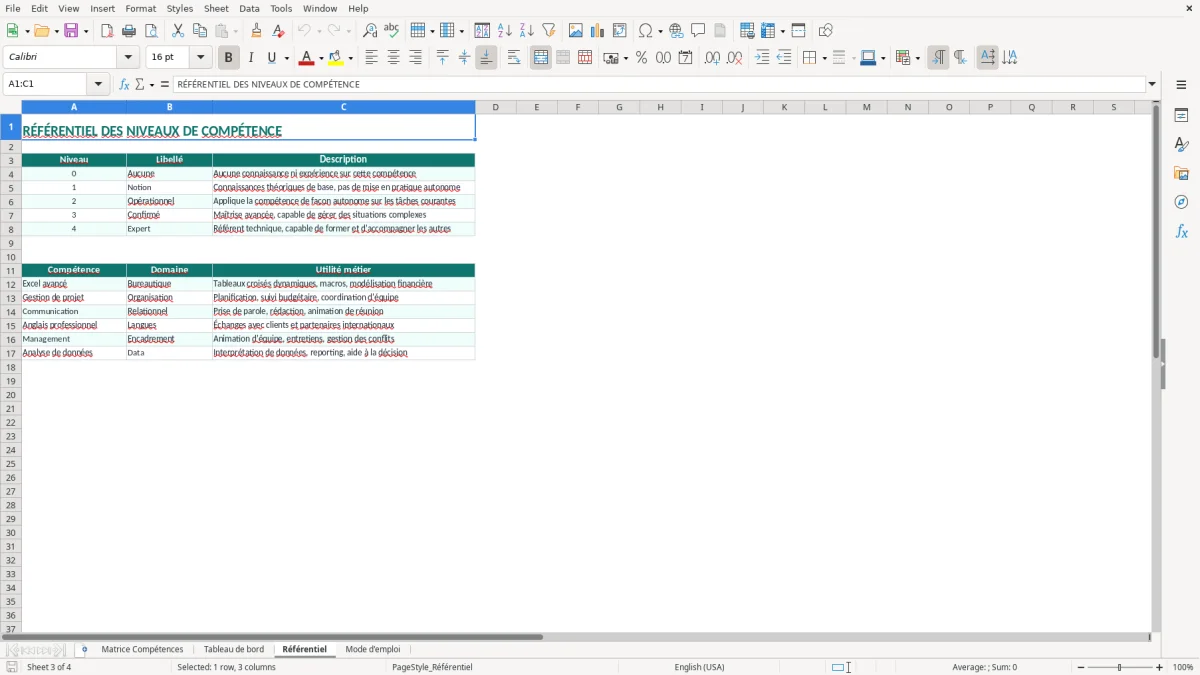Toggle the AutoFilter funnel icon
The image size is (1200, 675).
pos(549,31)
